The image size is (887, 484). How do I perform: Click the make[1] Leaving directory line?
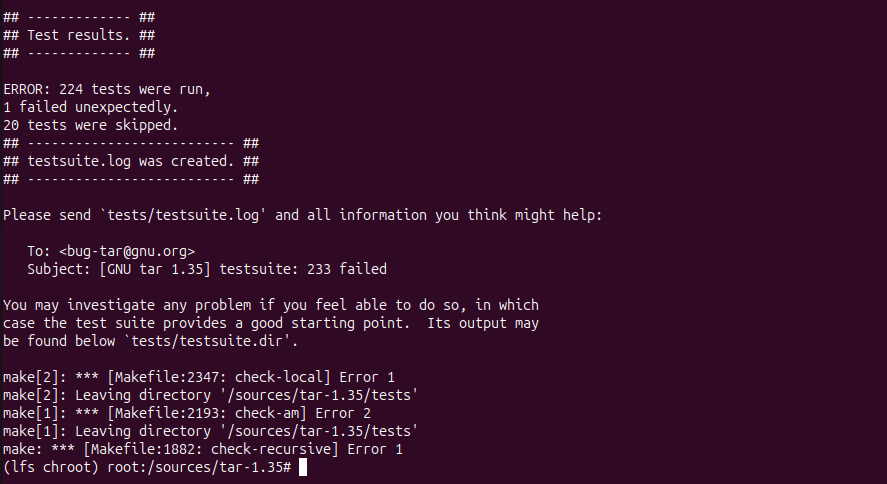pyautogui.click(x=210, y=431)
